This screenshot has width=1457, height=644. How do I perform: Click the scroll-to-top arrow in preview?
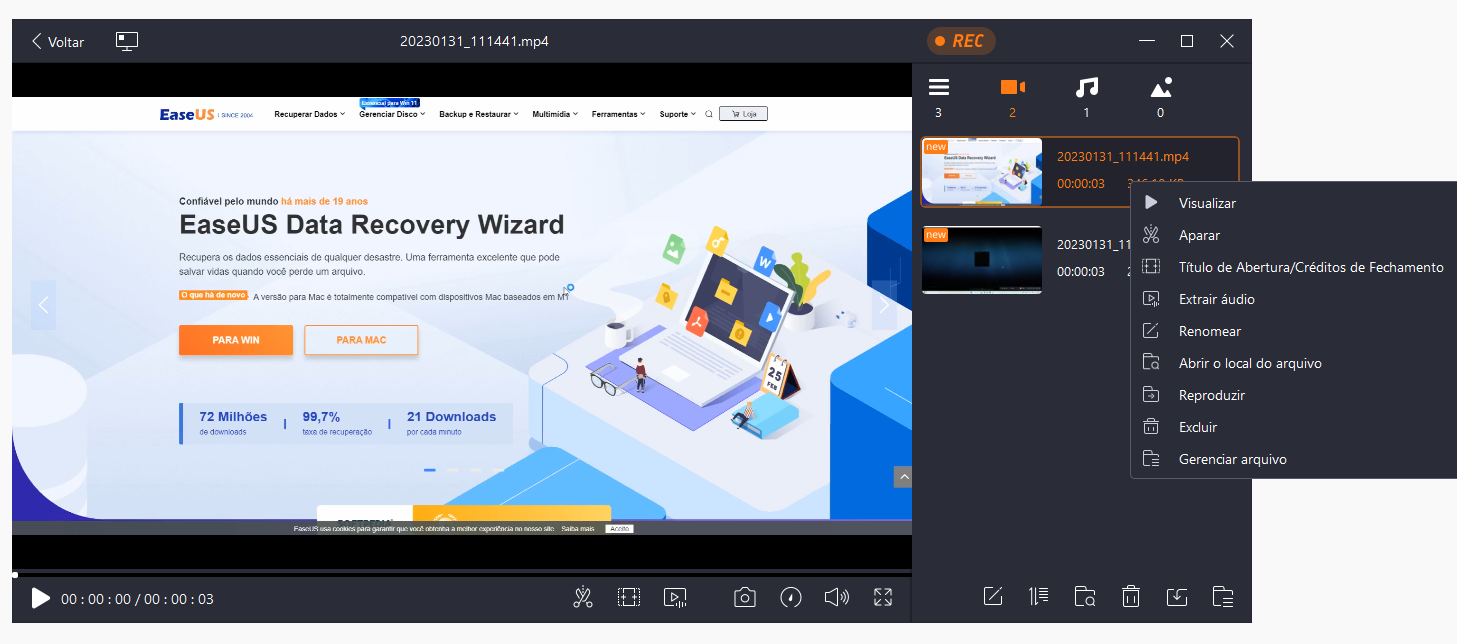coord(903,478)
